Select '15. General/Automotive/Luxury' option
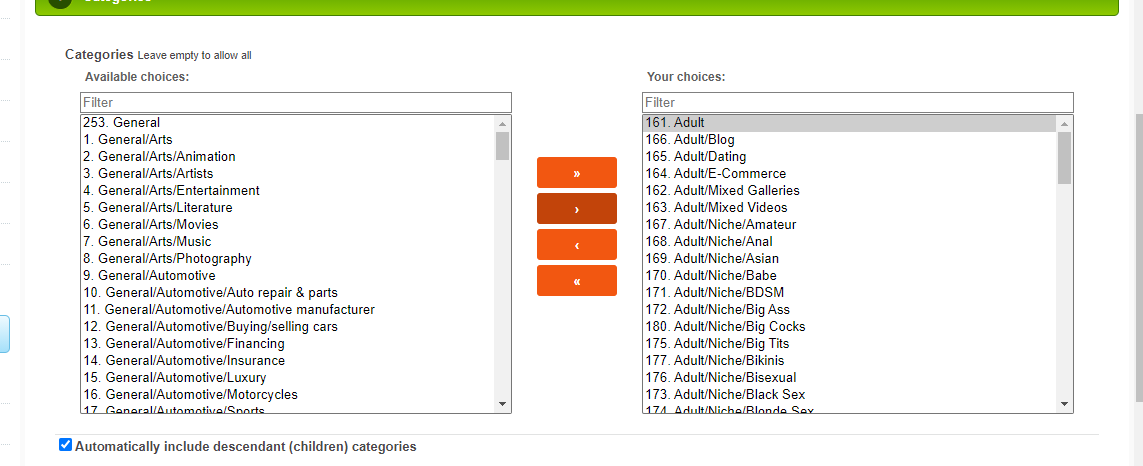 pos(288,378)
